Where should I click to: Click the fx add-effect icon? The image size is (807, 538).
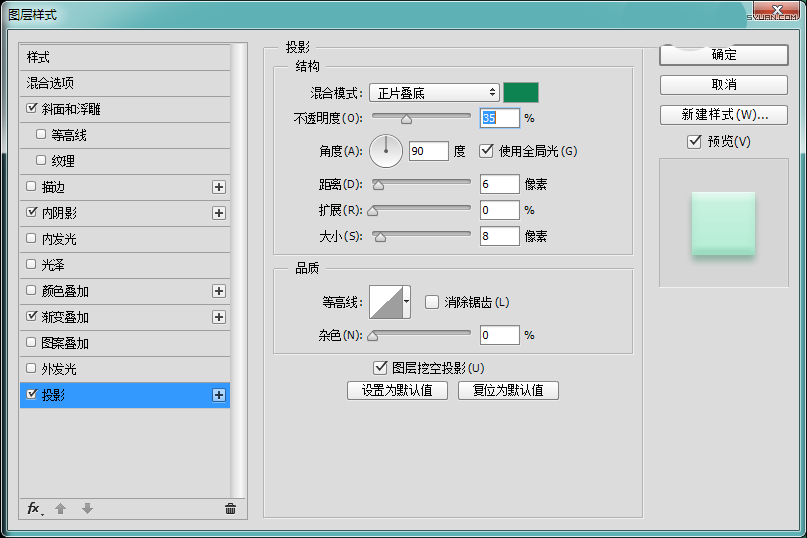pos(33,508)
